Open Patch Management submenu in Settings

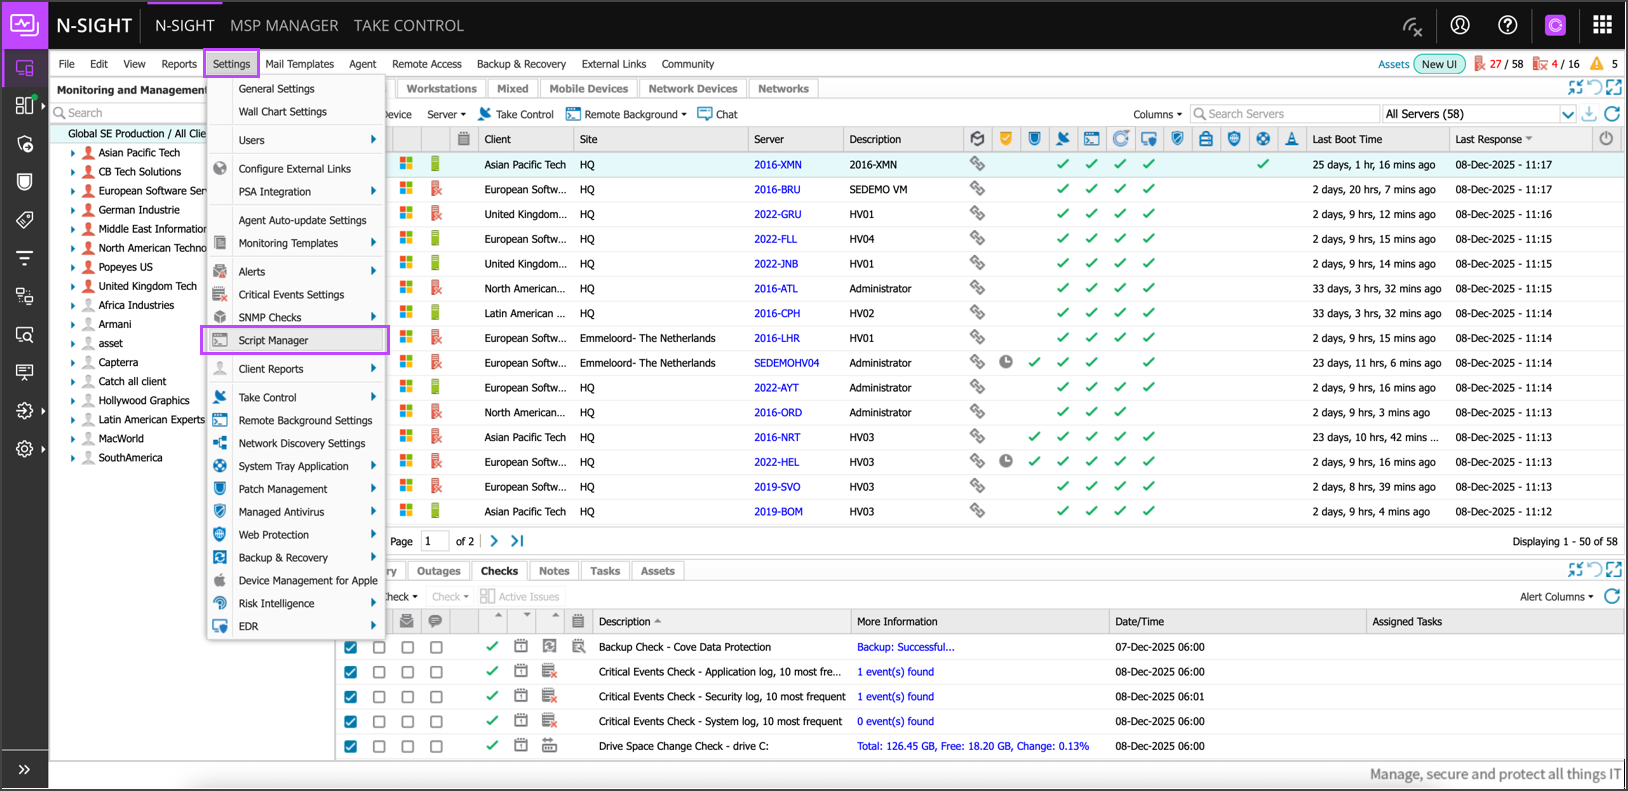[x=283, y=489]
